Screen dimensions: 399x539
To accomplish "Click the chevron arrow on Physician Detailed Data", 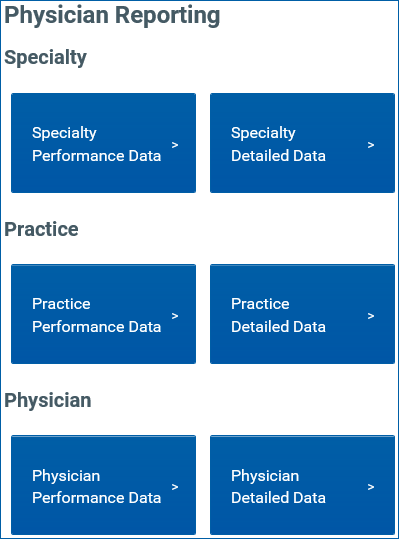I will click(x=370, y=487).
